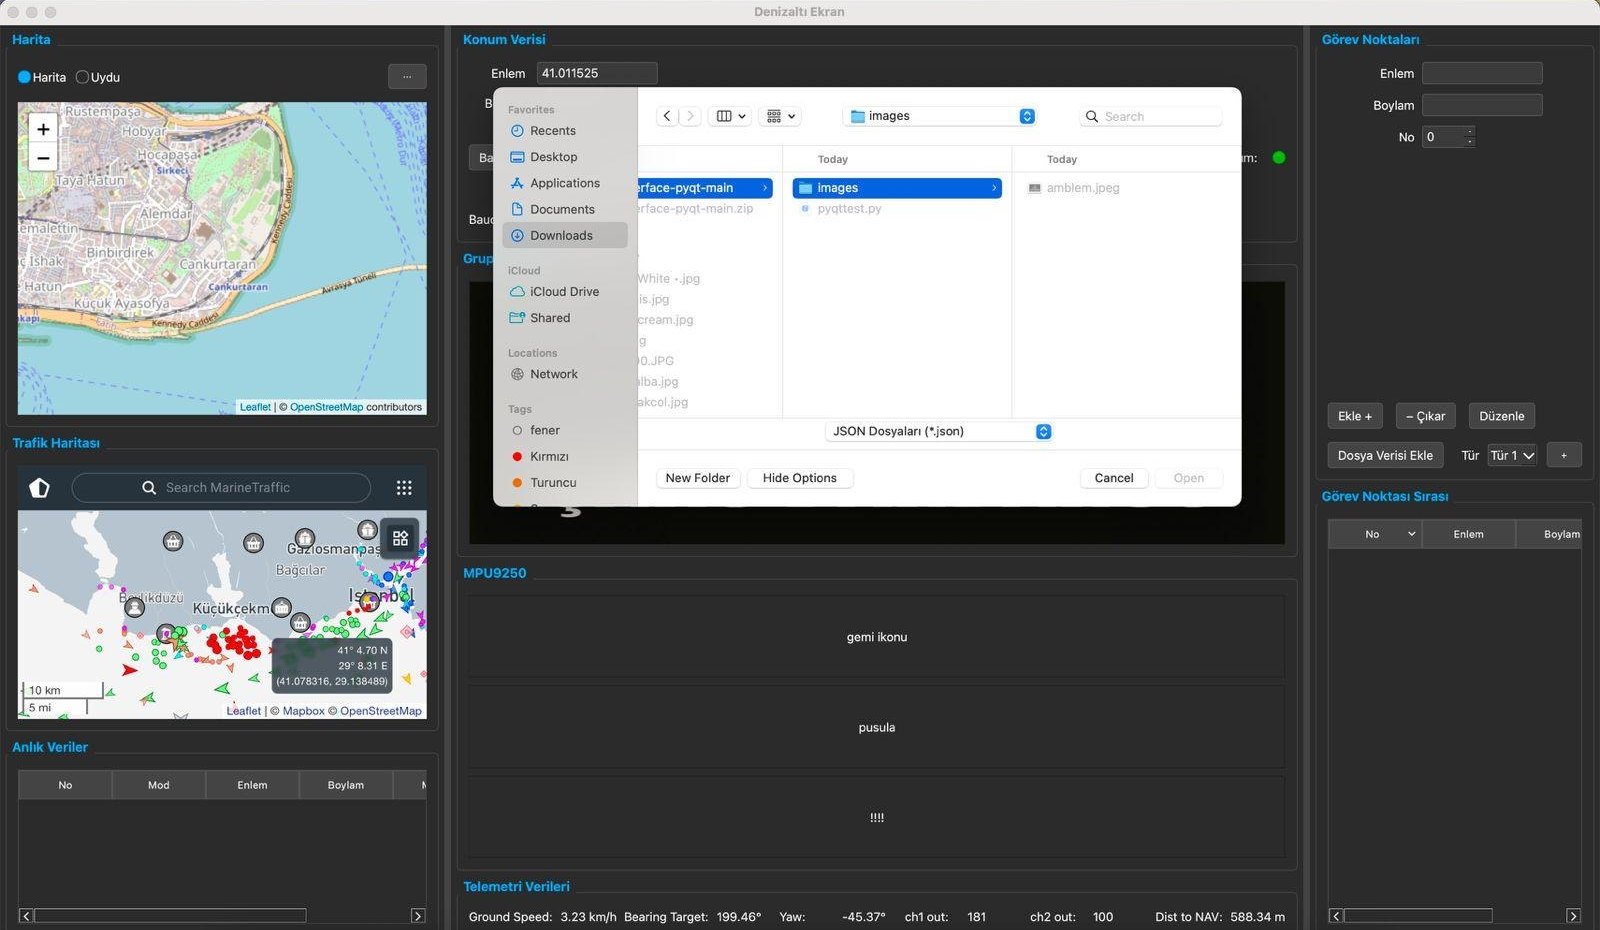
Task: Open the JSON Dosyaları file type dropdown
Action: [x=938, y=432]
